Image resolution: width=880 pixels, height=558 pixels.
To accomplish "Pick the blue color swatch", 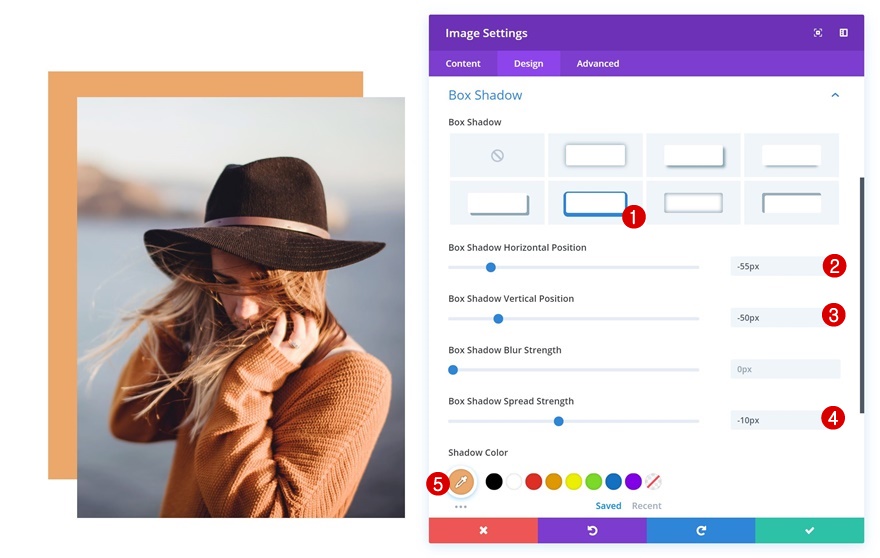I will (x=613, y=481).
